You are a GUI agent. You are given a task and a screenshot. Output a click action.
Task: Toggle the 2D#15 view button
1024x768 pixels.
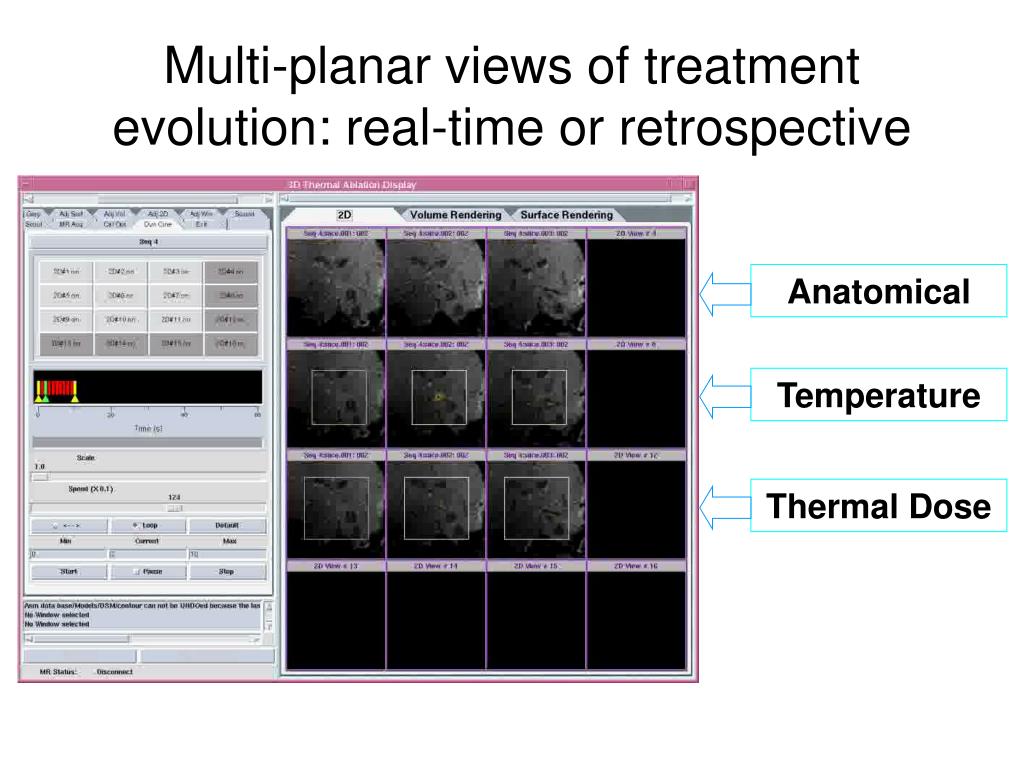pyautogui.click(x=176, y=344)
